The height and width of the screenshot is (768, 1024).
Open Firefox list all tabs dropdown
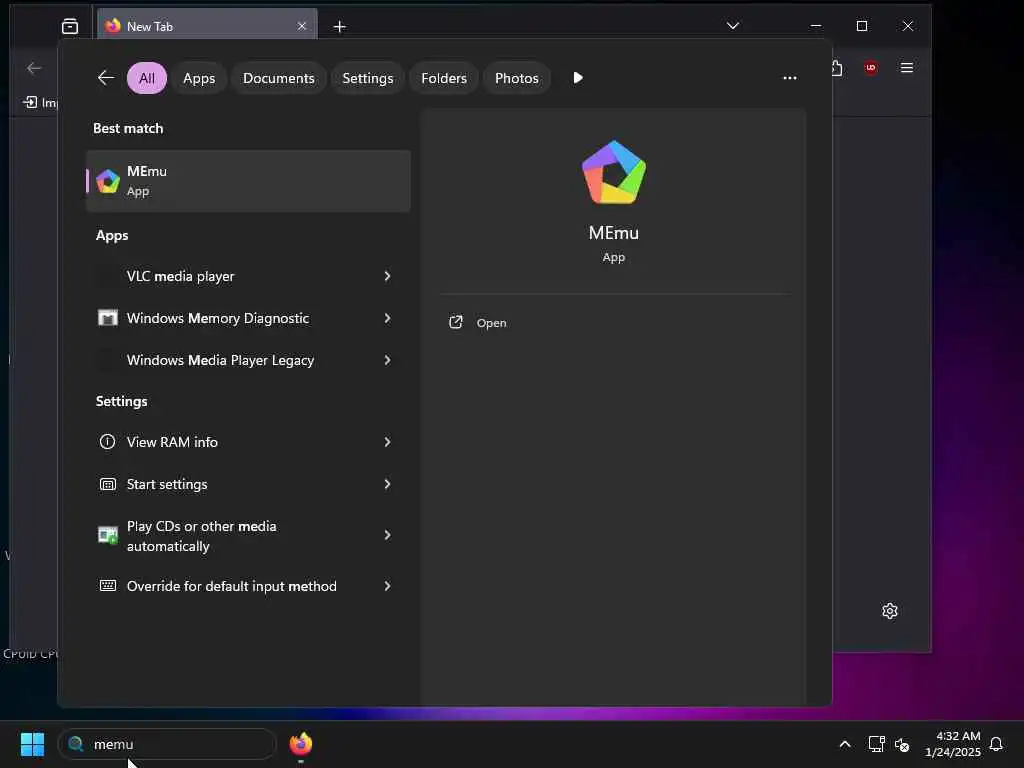coord(733,25)
